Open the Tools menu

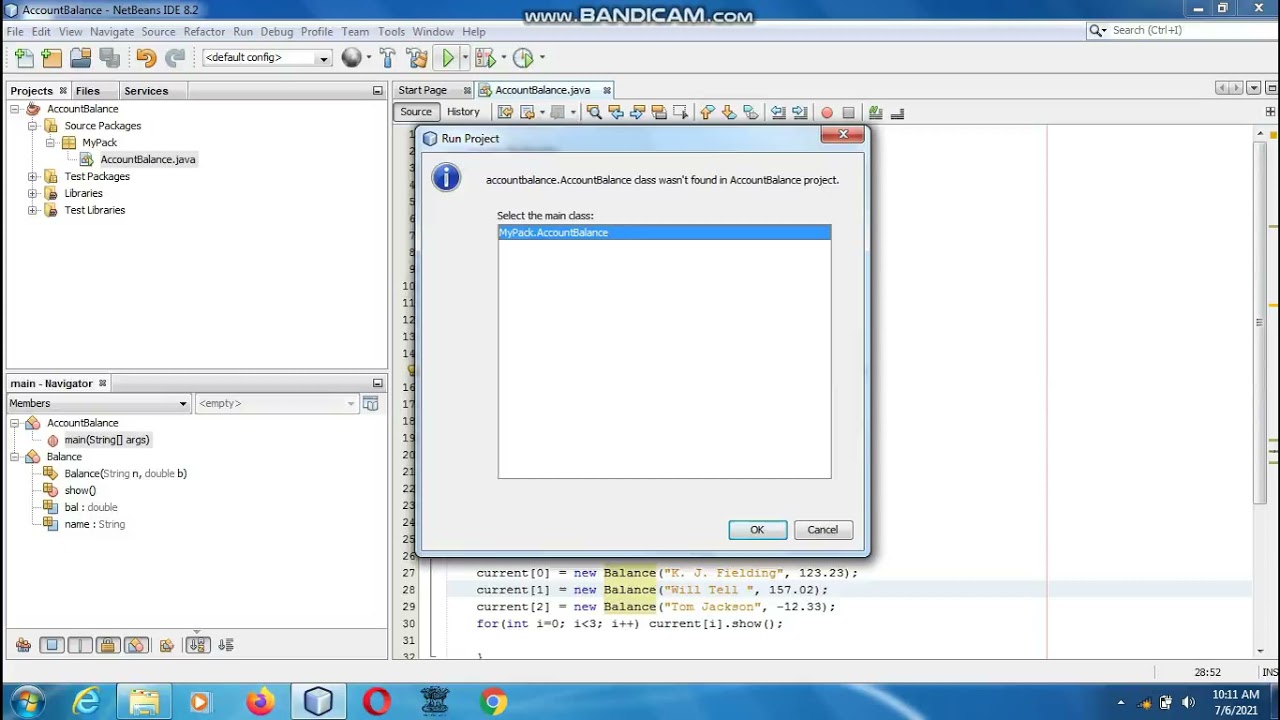[391, 31]
